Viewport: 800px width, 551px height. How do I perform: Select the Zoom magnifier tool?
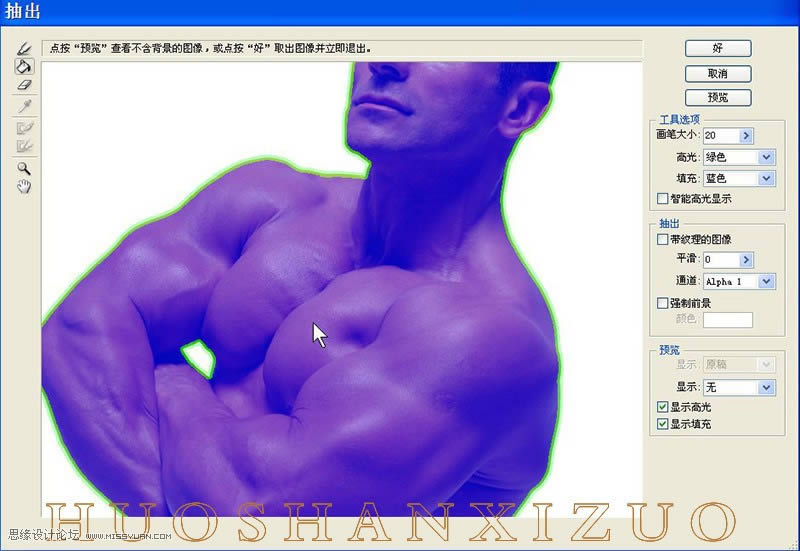coord(25,169)
